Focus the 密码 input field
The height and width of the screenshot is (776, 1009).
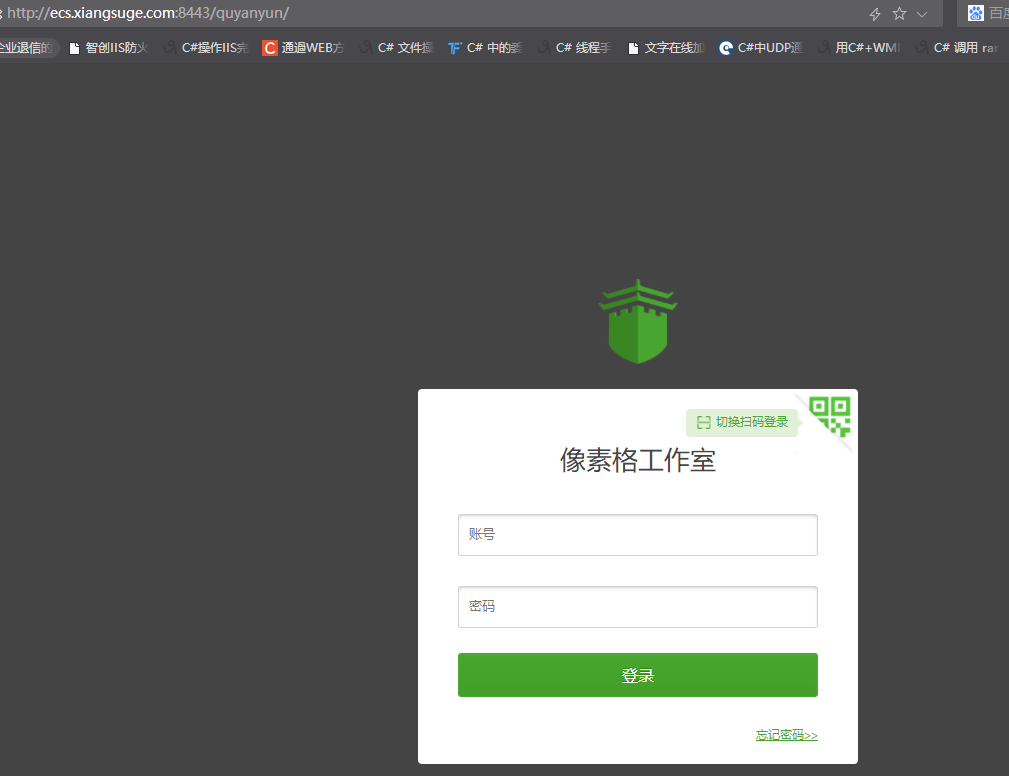coord(637,607)
